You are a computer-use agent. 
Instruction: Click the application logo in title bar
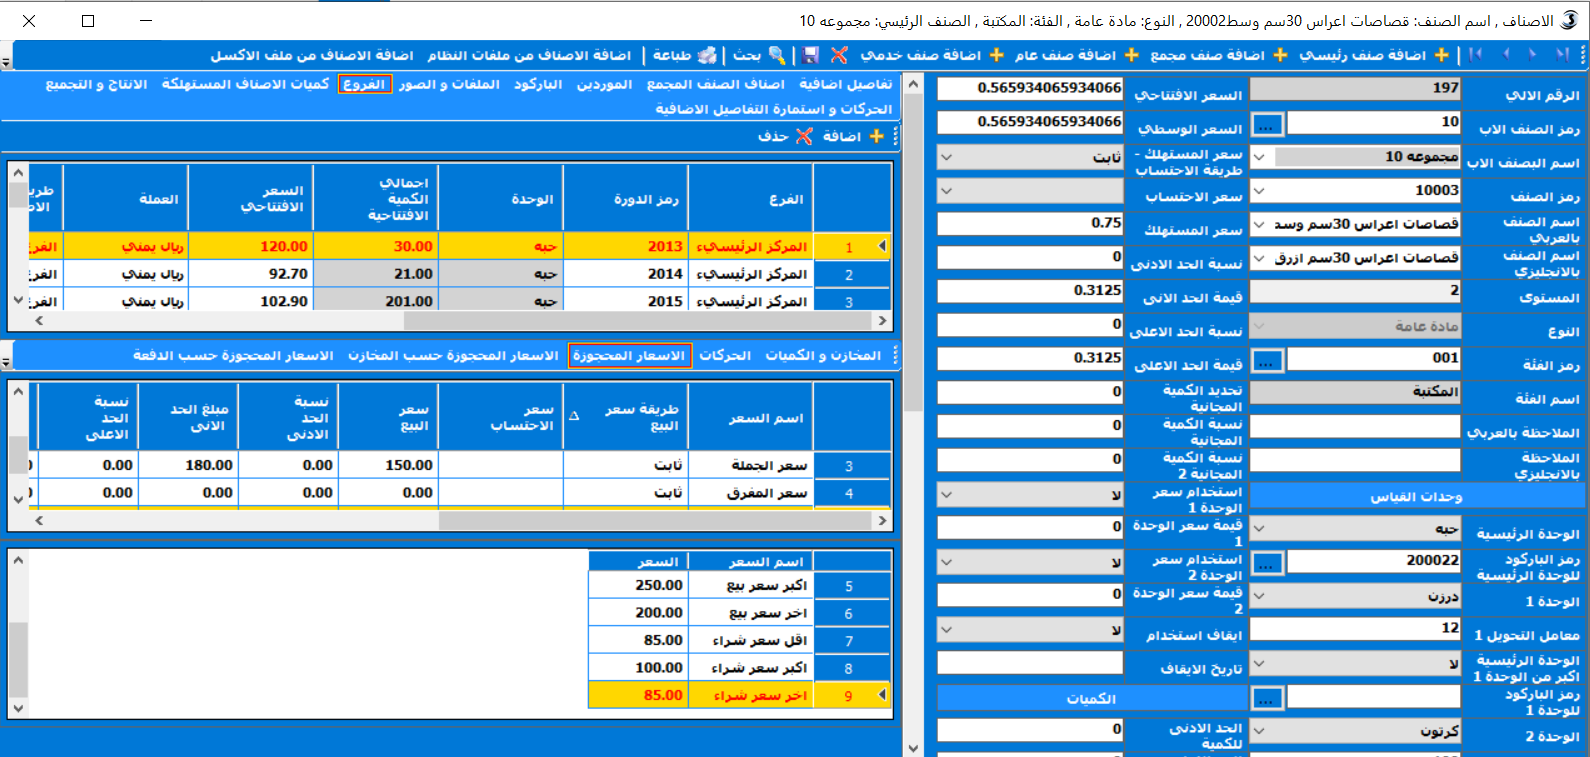[1570, 20]
